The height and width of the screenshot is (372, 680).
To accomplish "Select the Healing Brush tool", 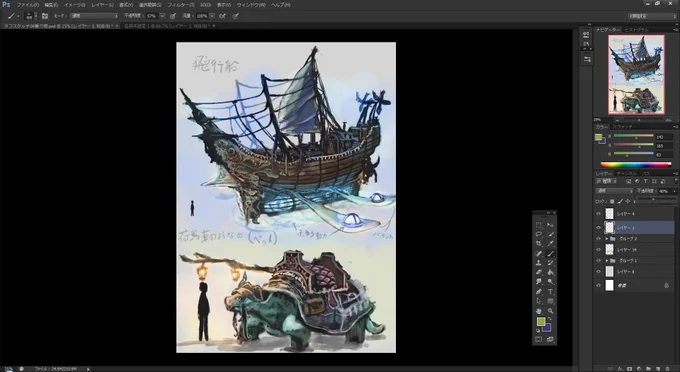I will click(539, 253).
